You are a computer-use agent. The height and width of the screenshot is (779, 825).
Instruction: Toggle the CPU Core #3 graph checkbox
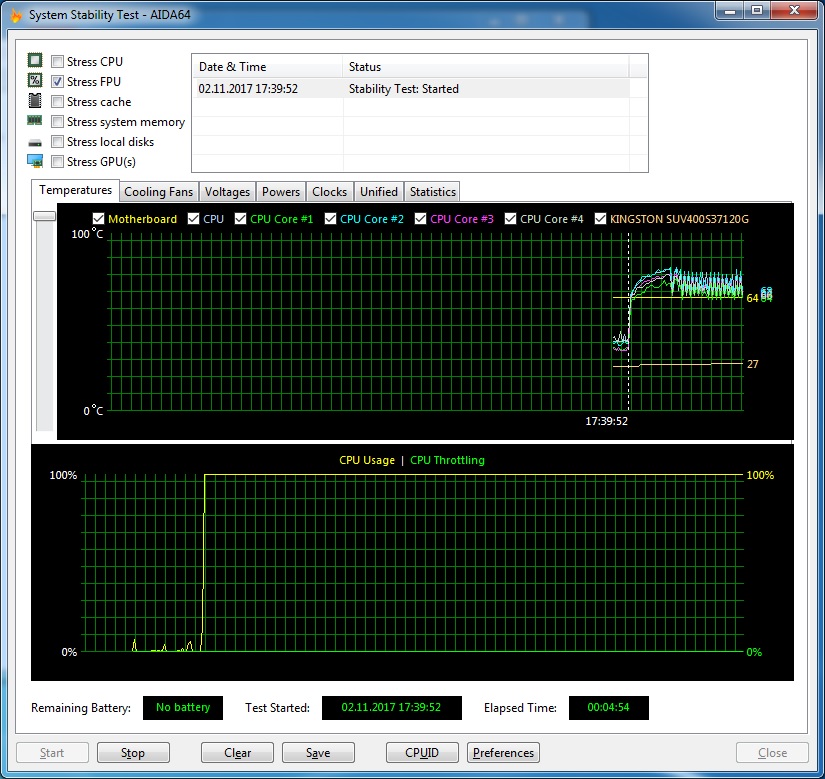point(420,219)
